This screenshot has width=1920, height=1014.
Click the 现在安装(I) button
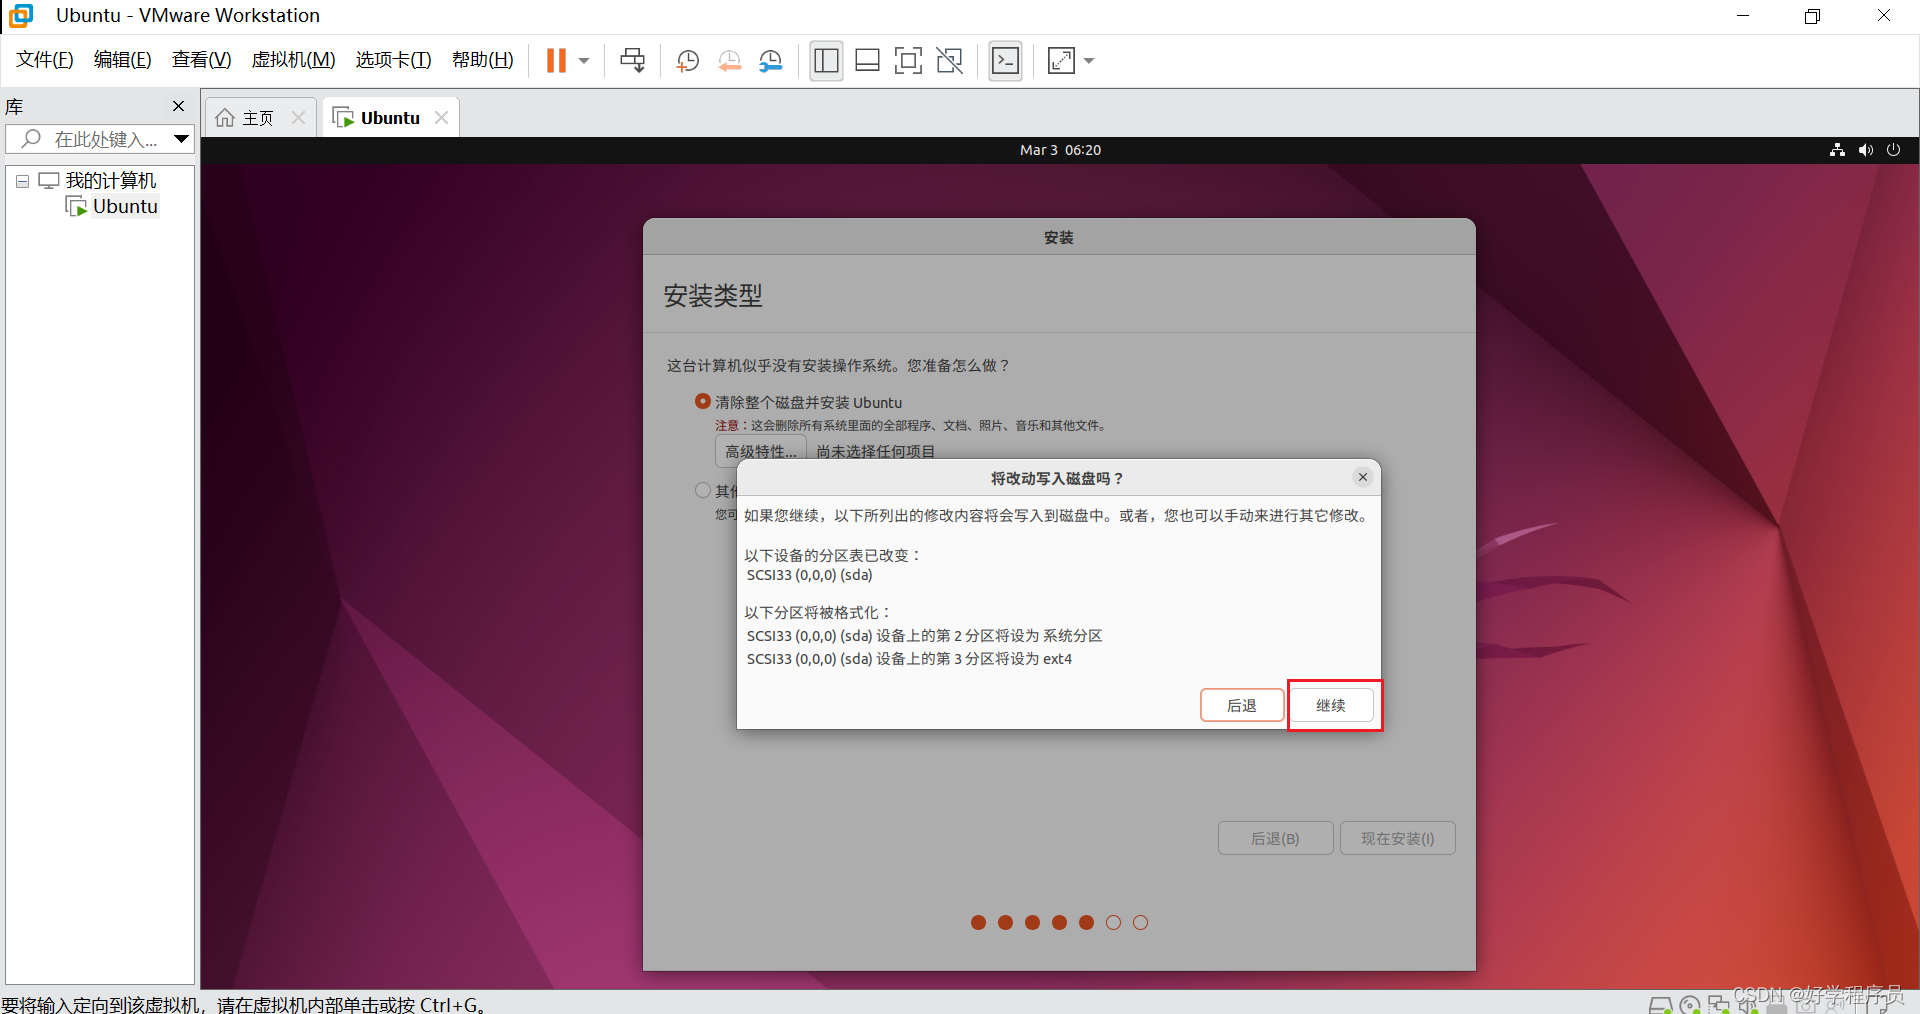coord(1398,838)
